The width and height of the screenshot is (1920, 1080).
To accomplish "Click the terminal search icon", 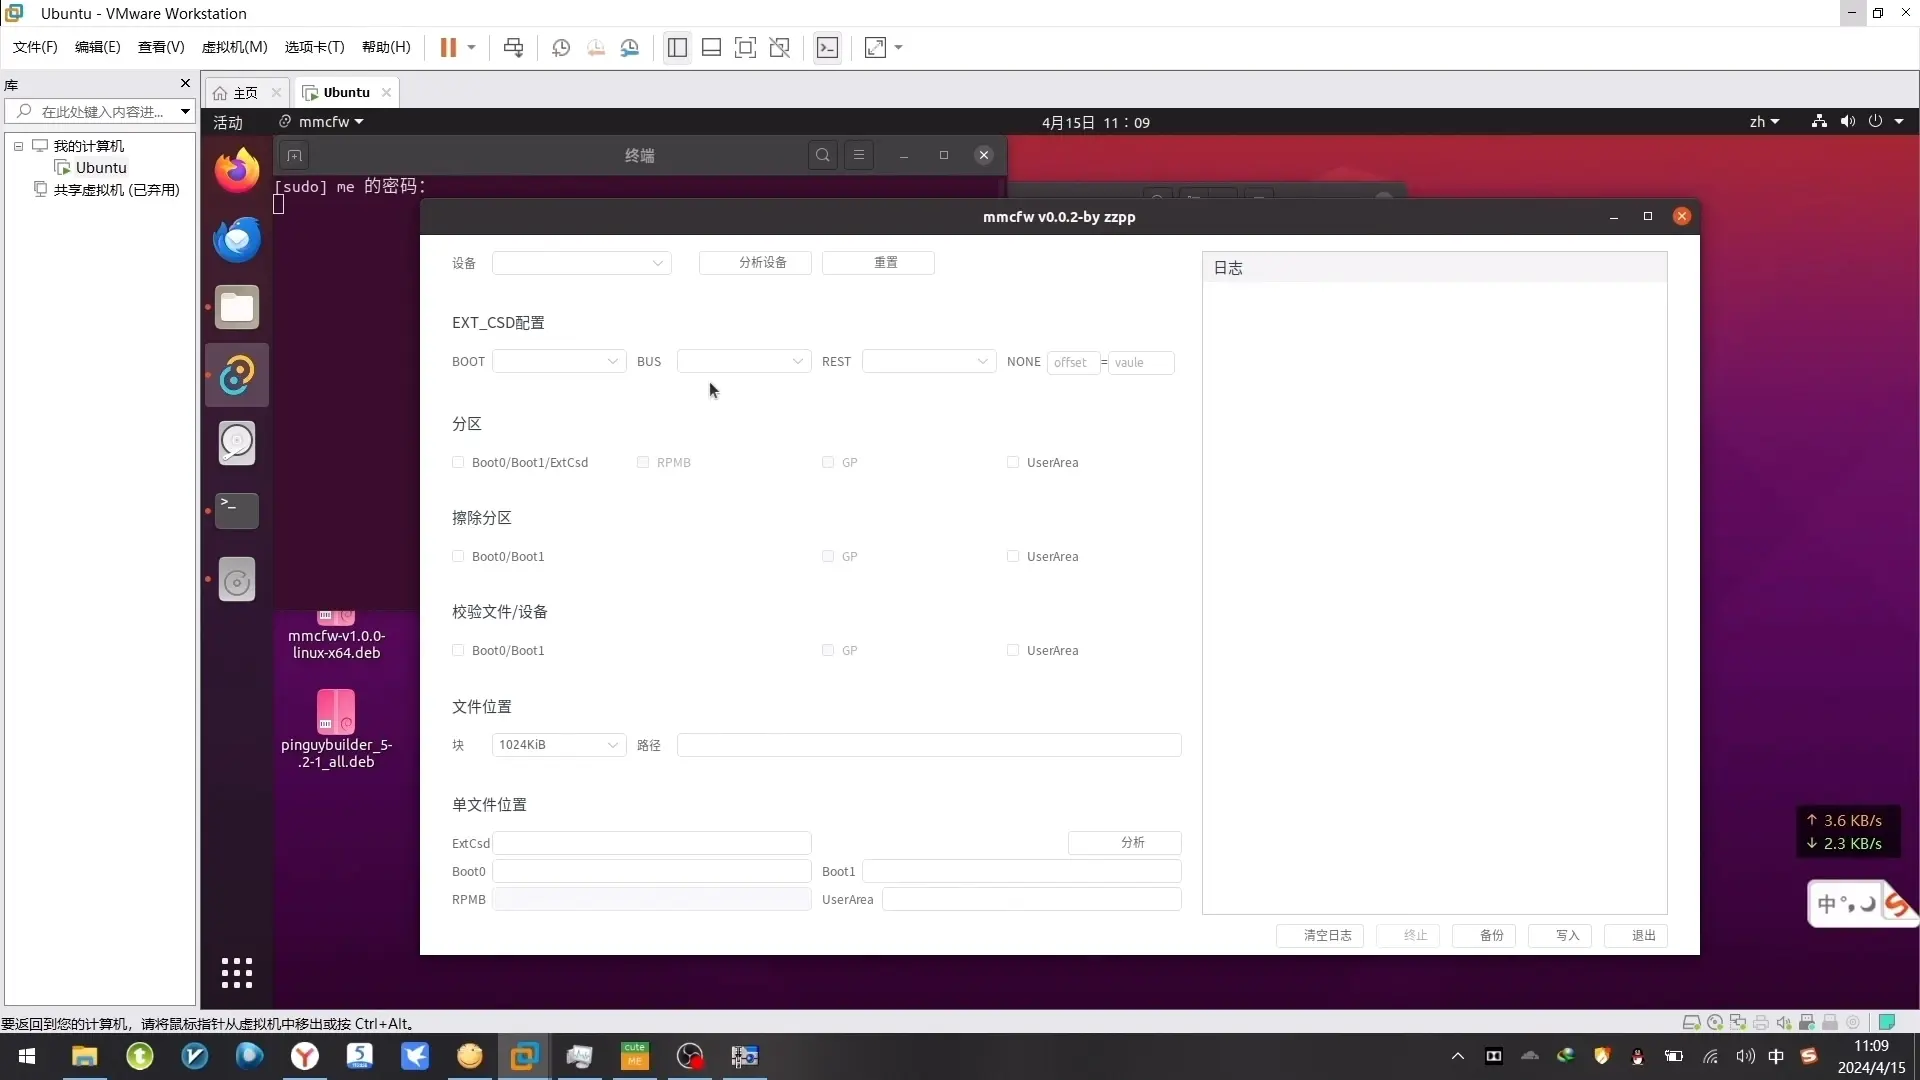I will [823, 155].
